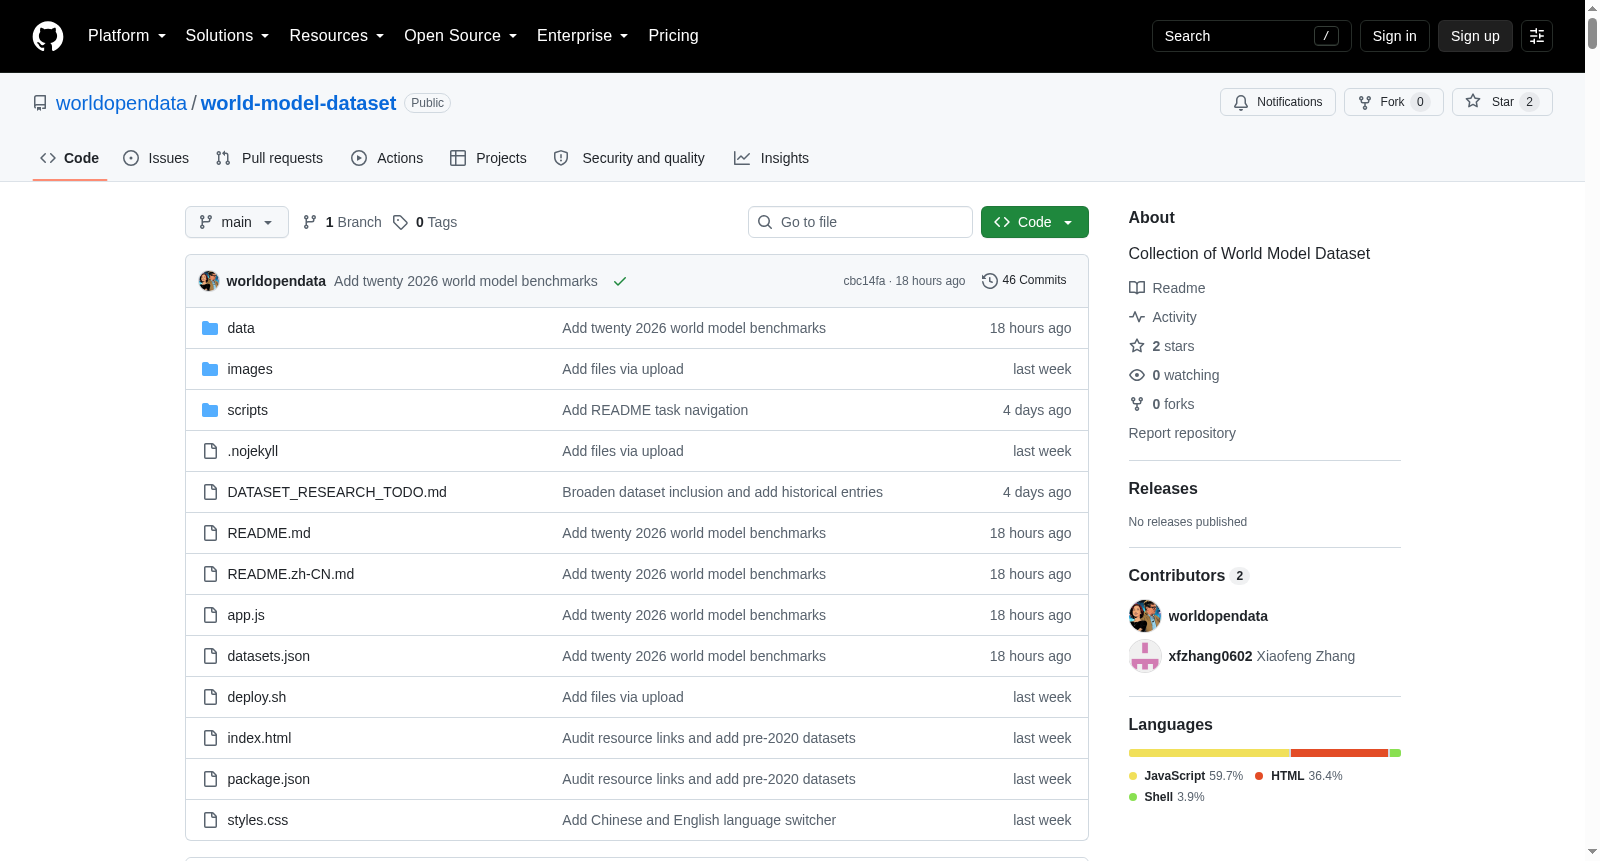The width and height of the screenshot is (1600, 861).
Task: Expand the Solutions menu
Action: pyautogui.click(x=227, y=36)
